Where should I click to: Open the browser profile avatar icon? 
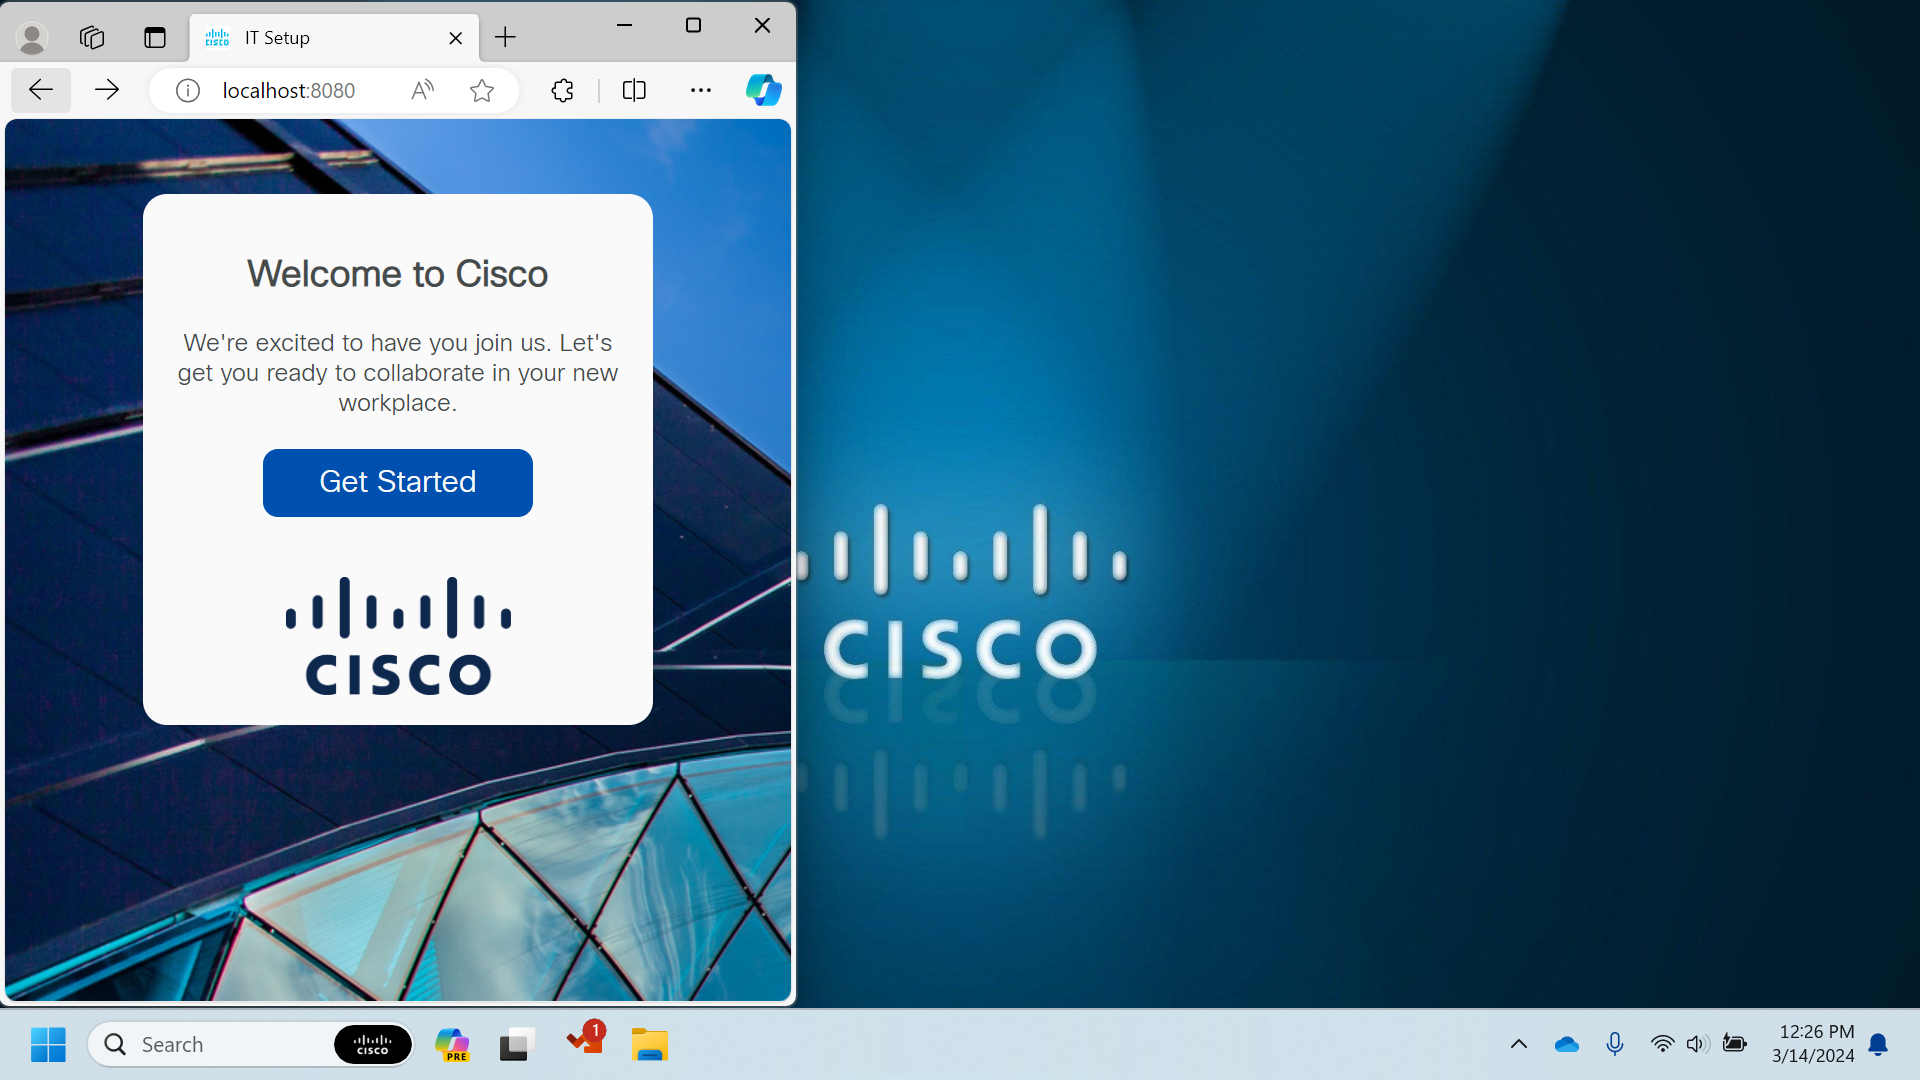pyautogui.click(x=32, y=38)
